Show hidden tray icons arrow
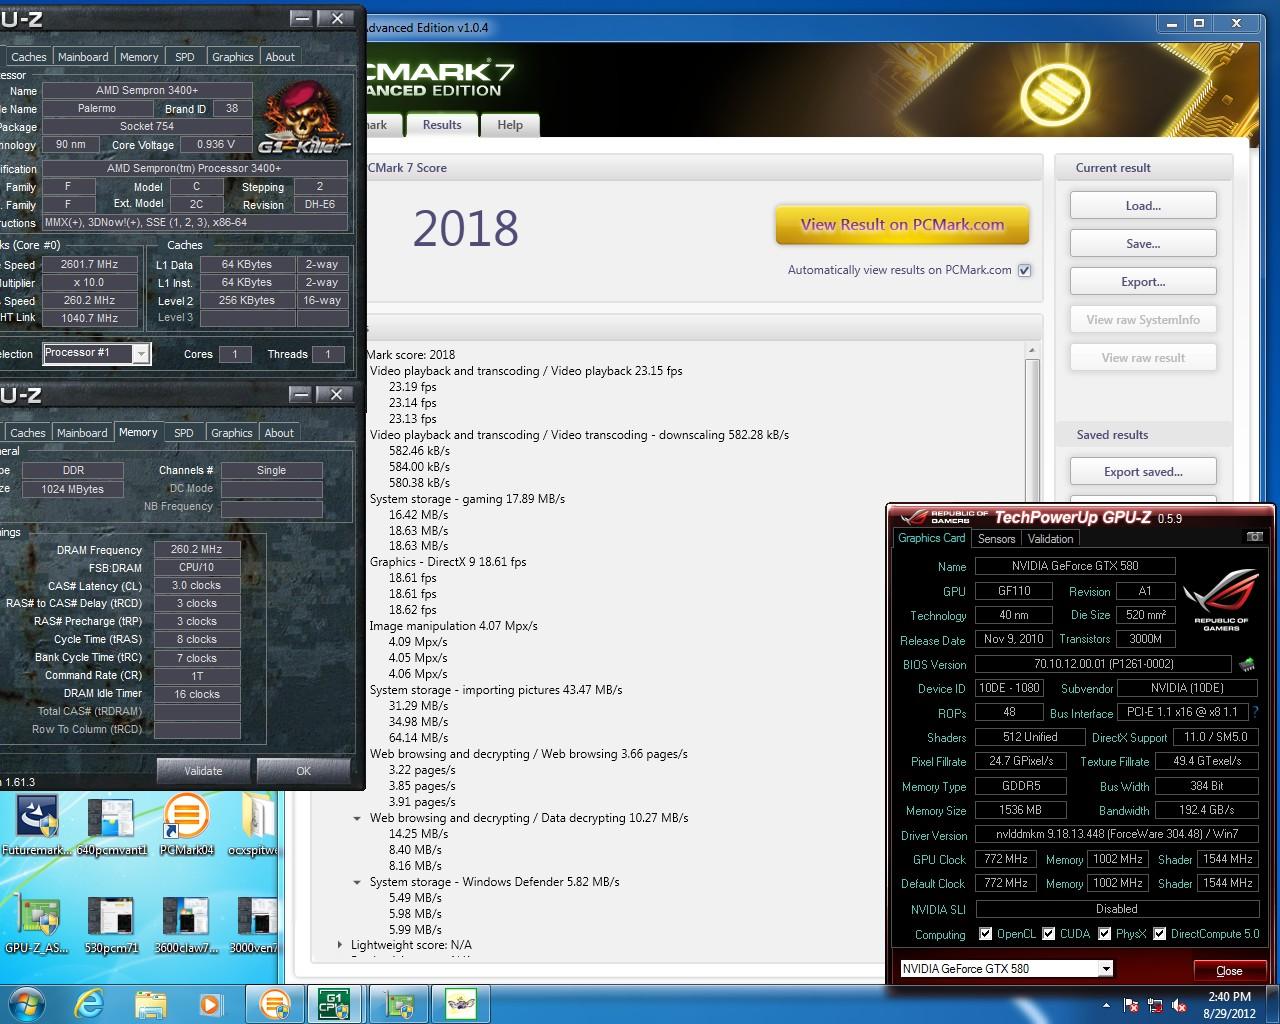 pyautogui.click(x=1106, y=1005)
